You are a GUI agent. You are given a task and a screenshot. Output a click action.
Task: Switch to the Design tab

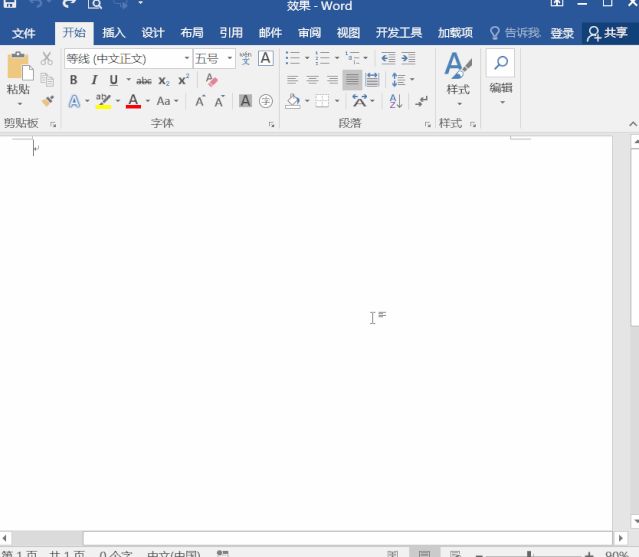pyautogui.click(x=153, y=33)
